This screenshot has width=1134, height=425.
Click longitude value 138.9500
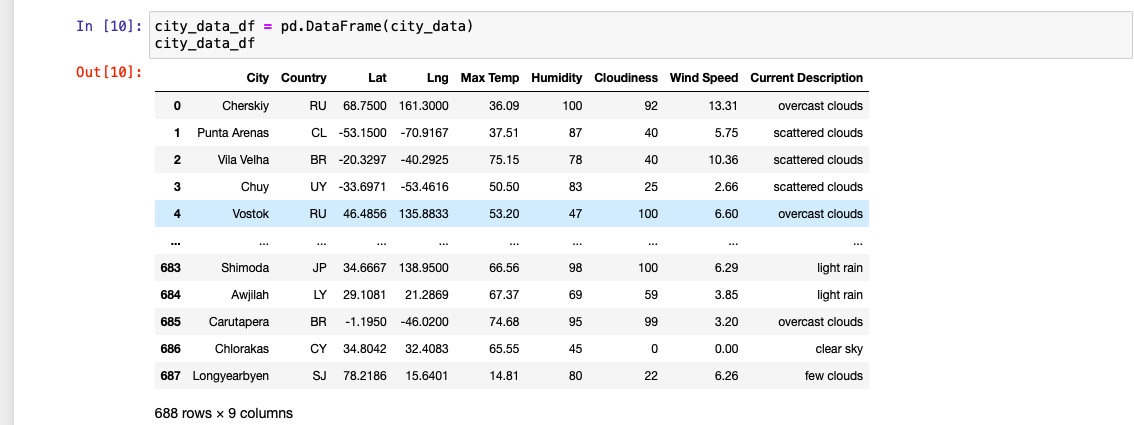(423, 267)
